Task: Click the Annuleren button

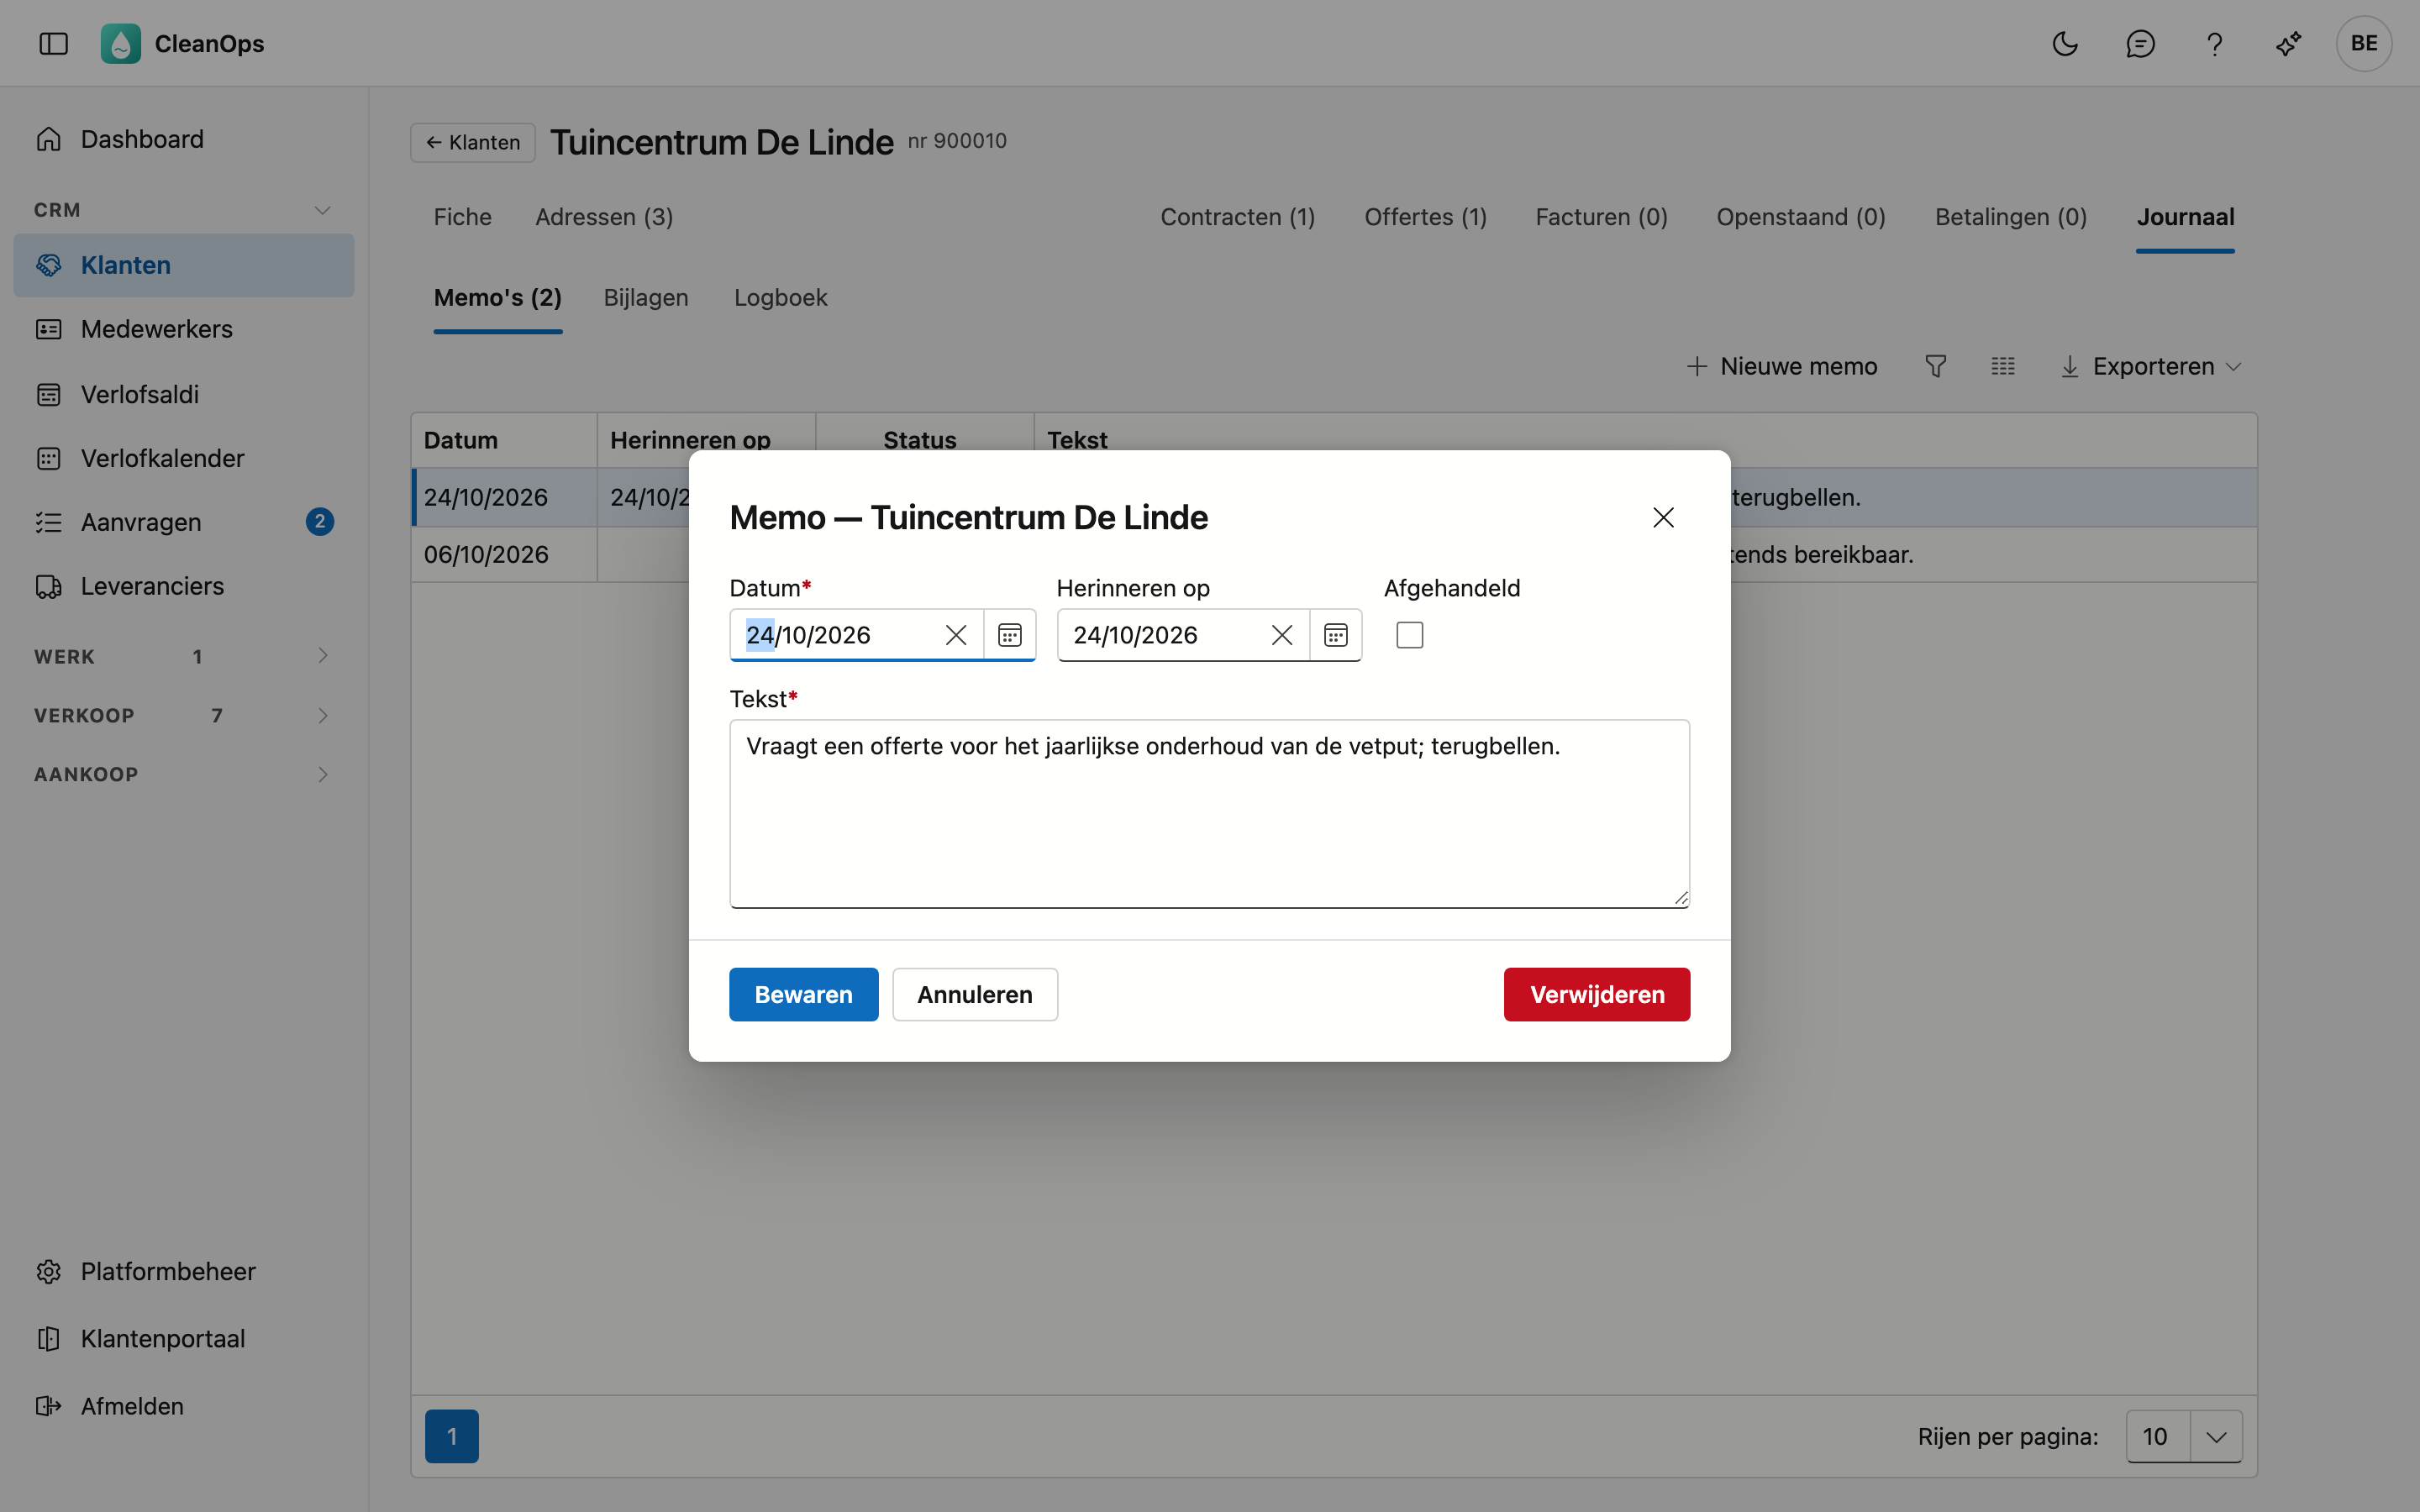Action: point(974,994)
